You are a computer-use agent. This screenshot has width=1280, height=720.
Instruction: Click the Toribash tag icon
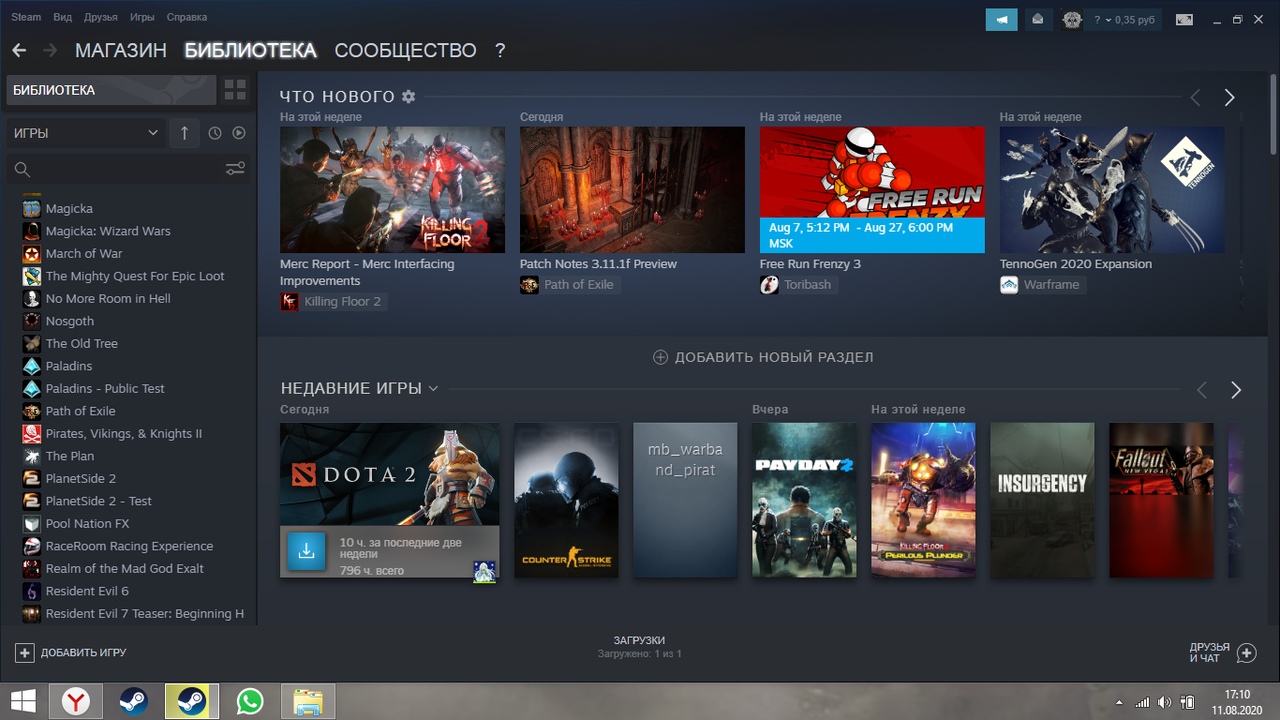tap(769, 284)
